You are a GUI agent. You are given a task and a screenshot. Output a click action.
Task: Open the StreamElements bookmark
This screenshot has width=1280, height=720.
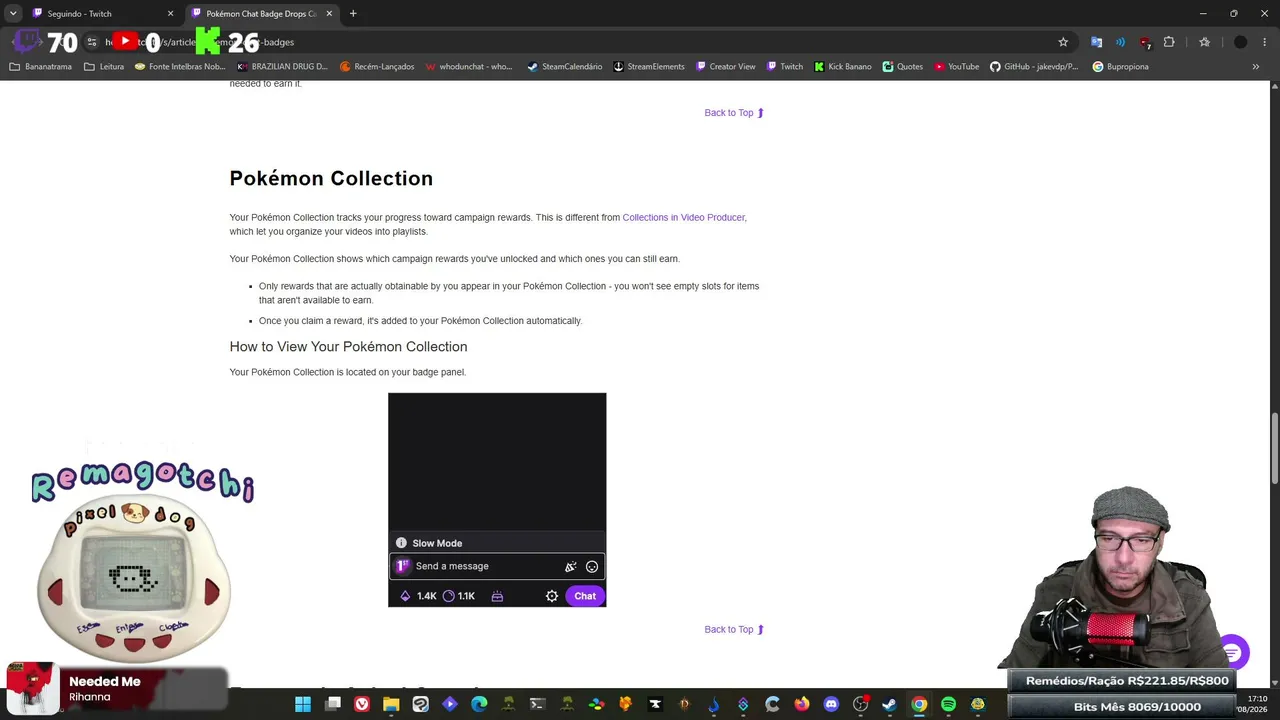click(x=648, y=67)
